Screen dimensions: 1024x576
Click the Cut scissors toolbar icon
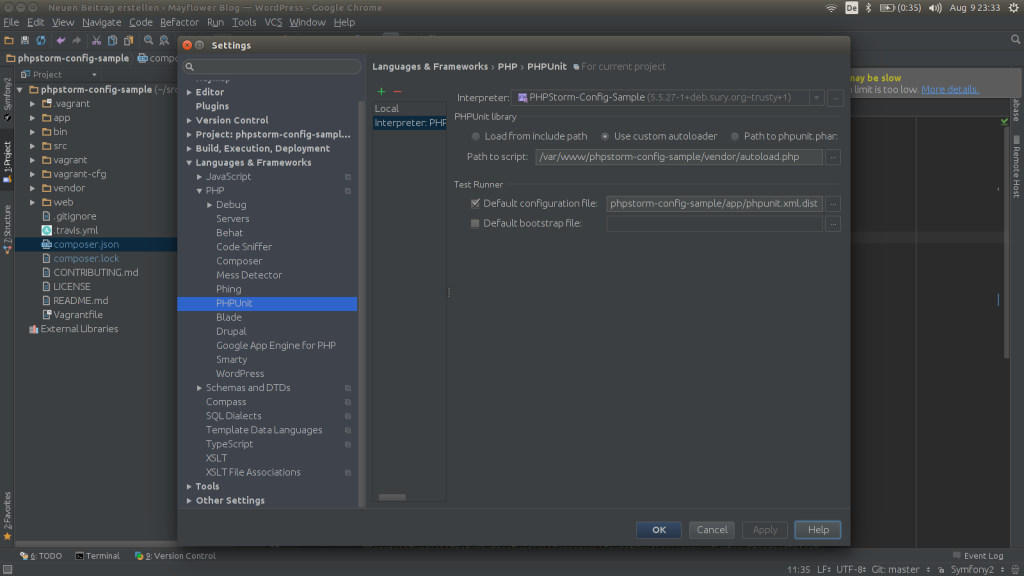coord(97,40)
